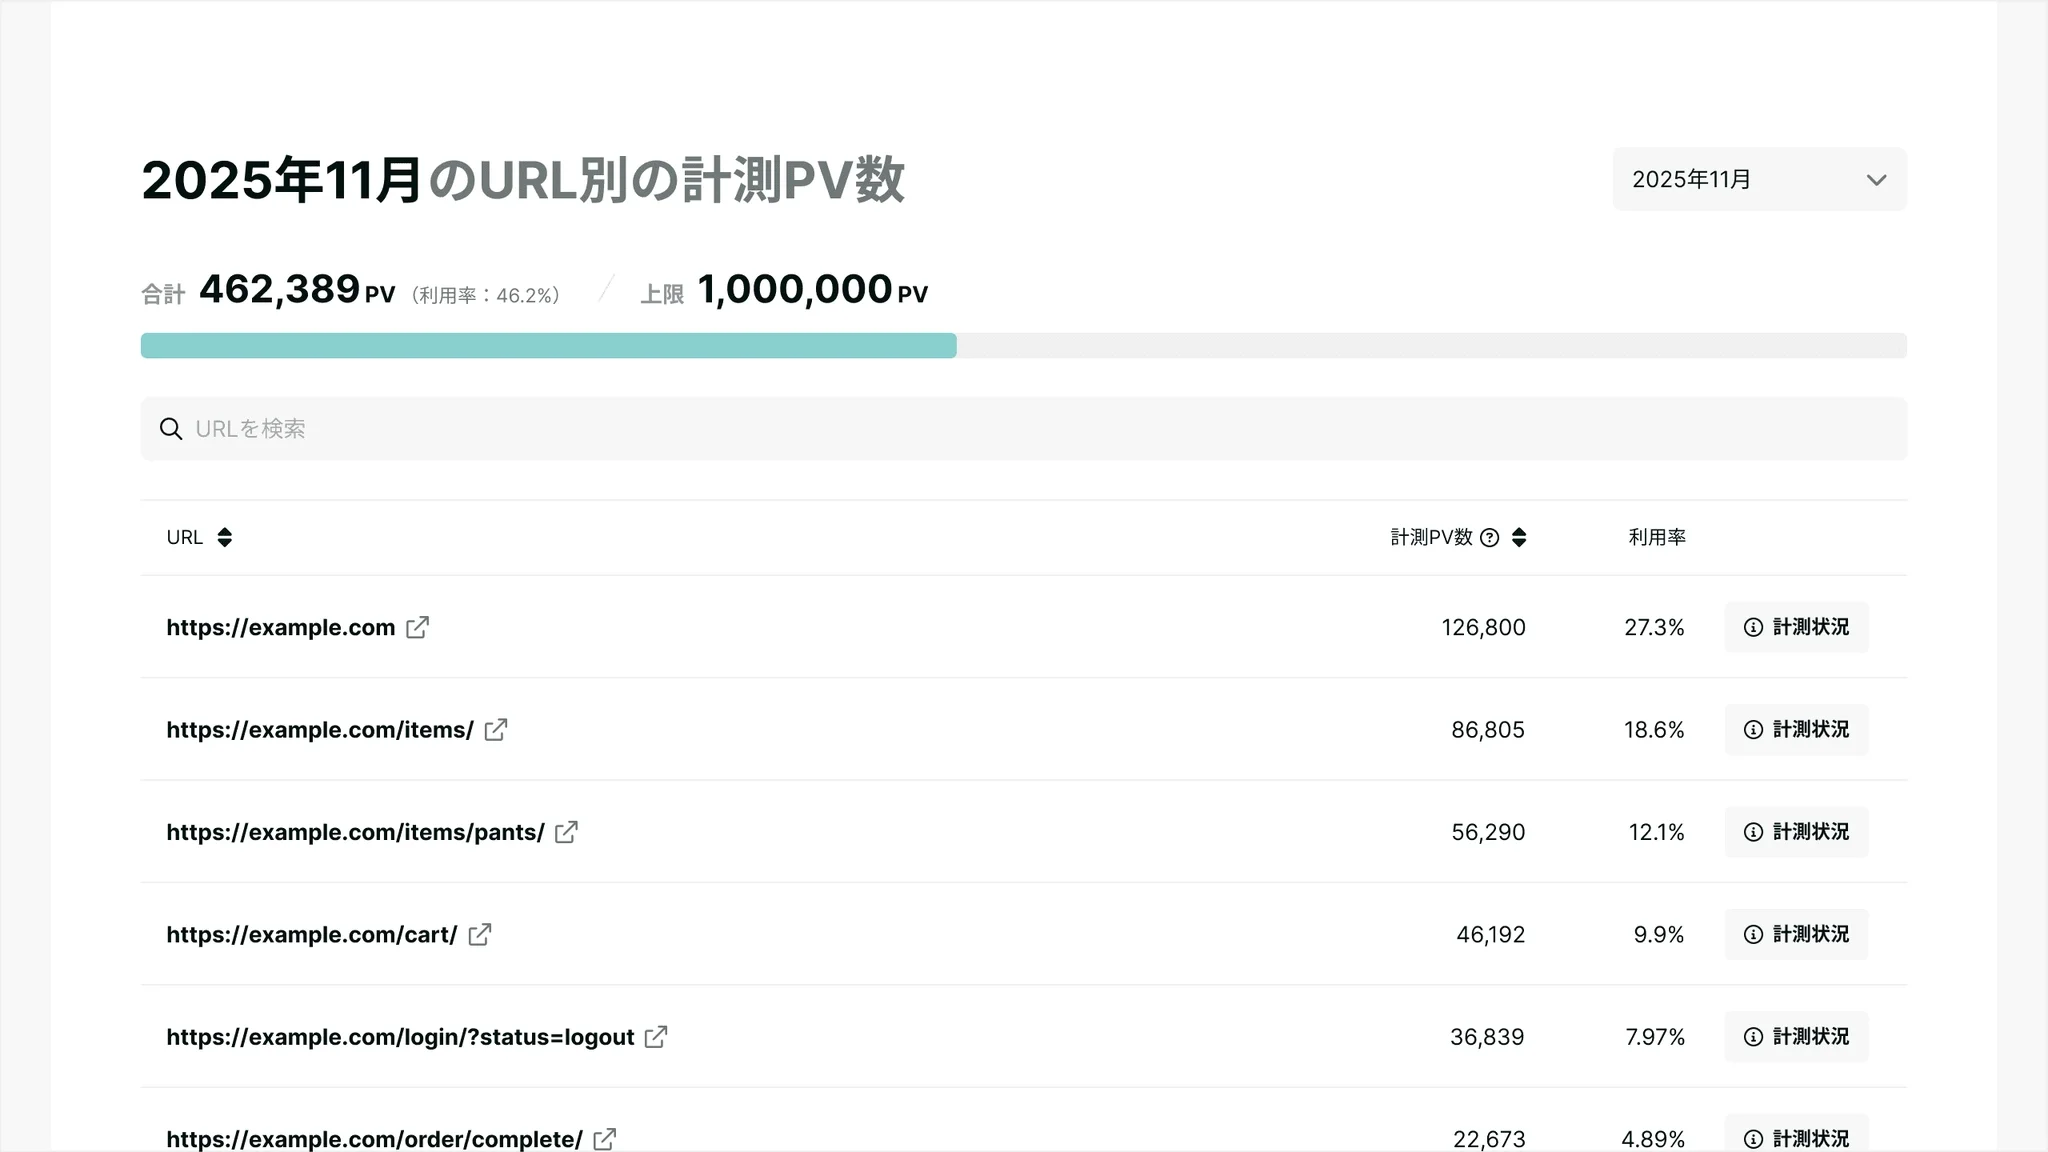
Task: Open 計測状況 for /items/pants/ row
Action: (x=1796, y=832)
